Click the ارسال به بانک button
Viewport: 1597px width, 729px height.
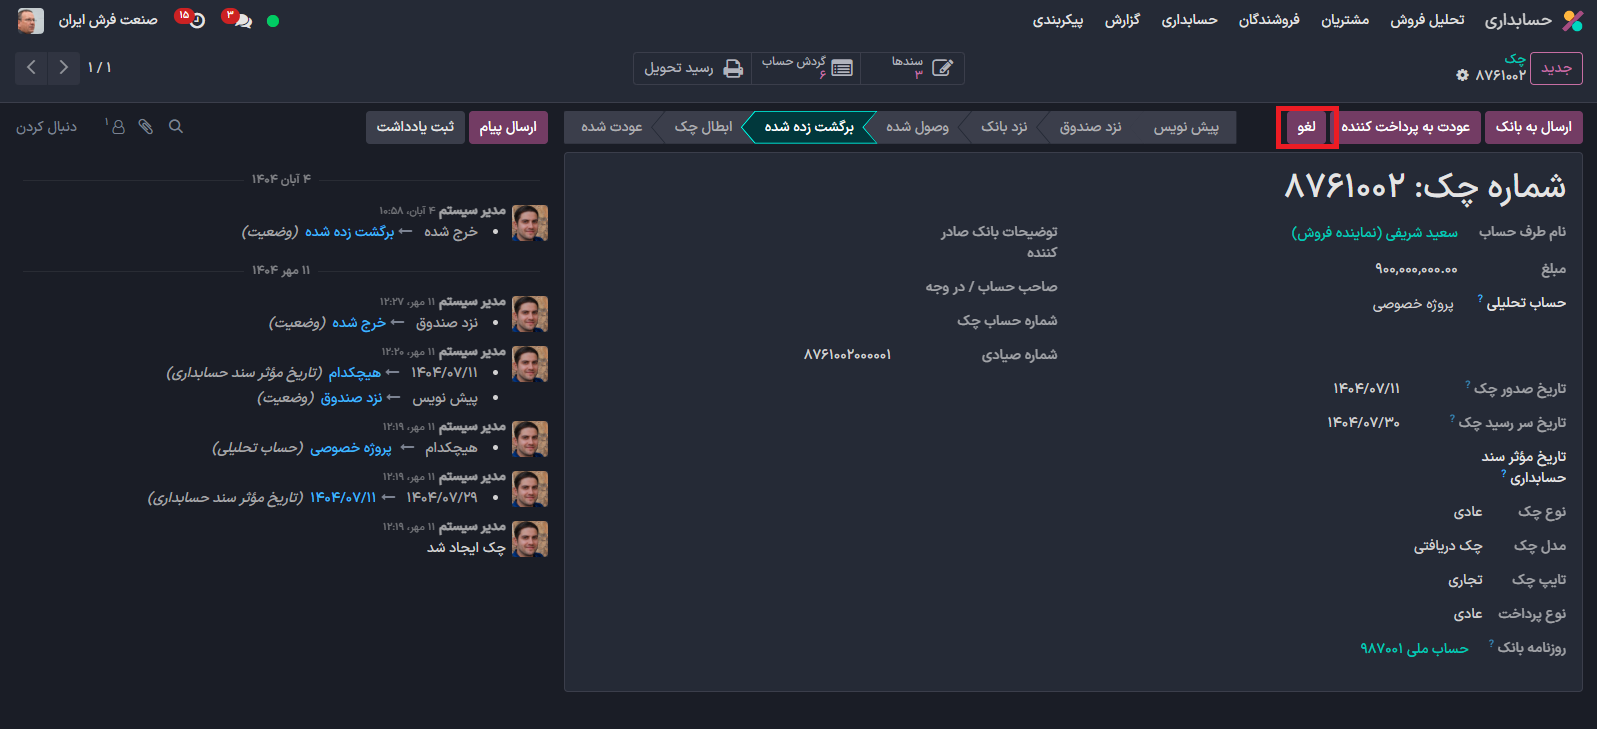point(1533,127)
